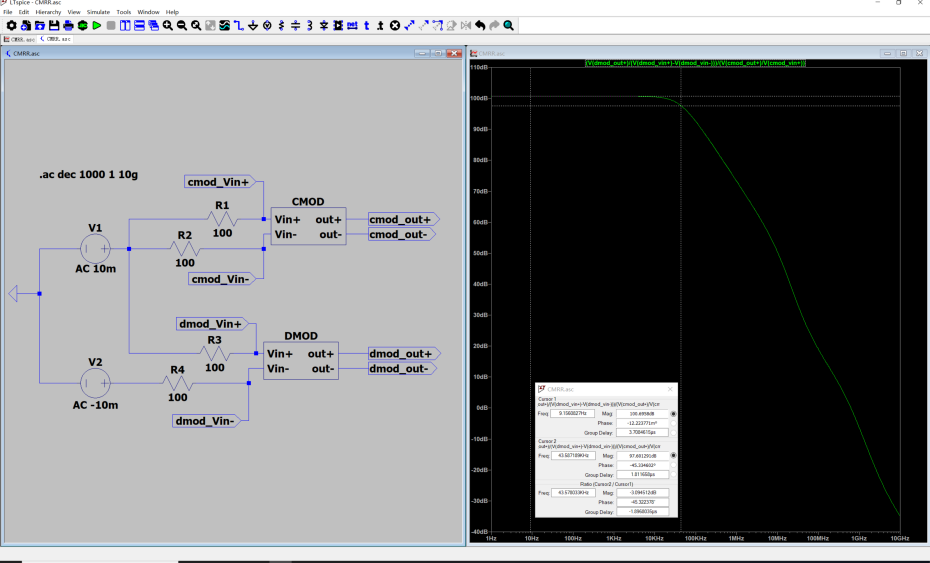Image resolution: width=930 pixels, height=563 pixels.
Task: Click the zoom to fit magnifier icon
Action: pyautogui.click(x=196, y=26)
